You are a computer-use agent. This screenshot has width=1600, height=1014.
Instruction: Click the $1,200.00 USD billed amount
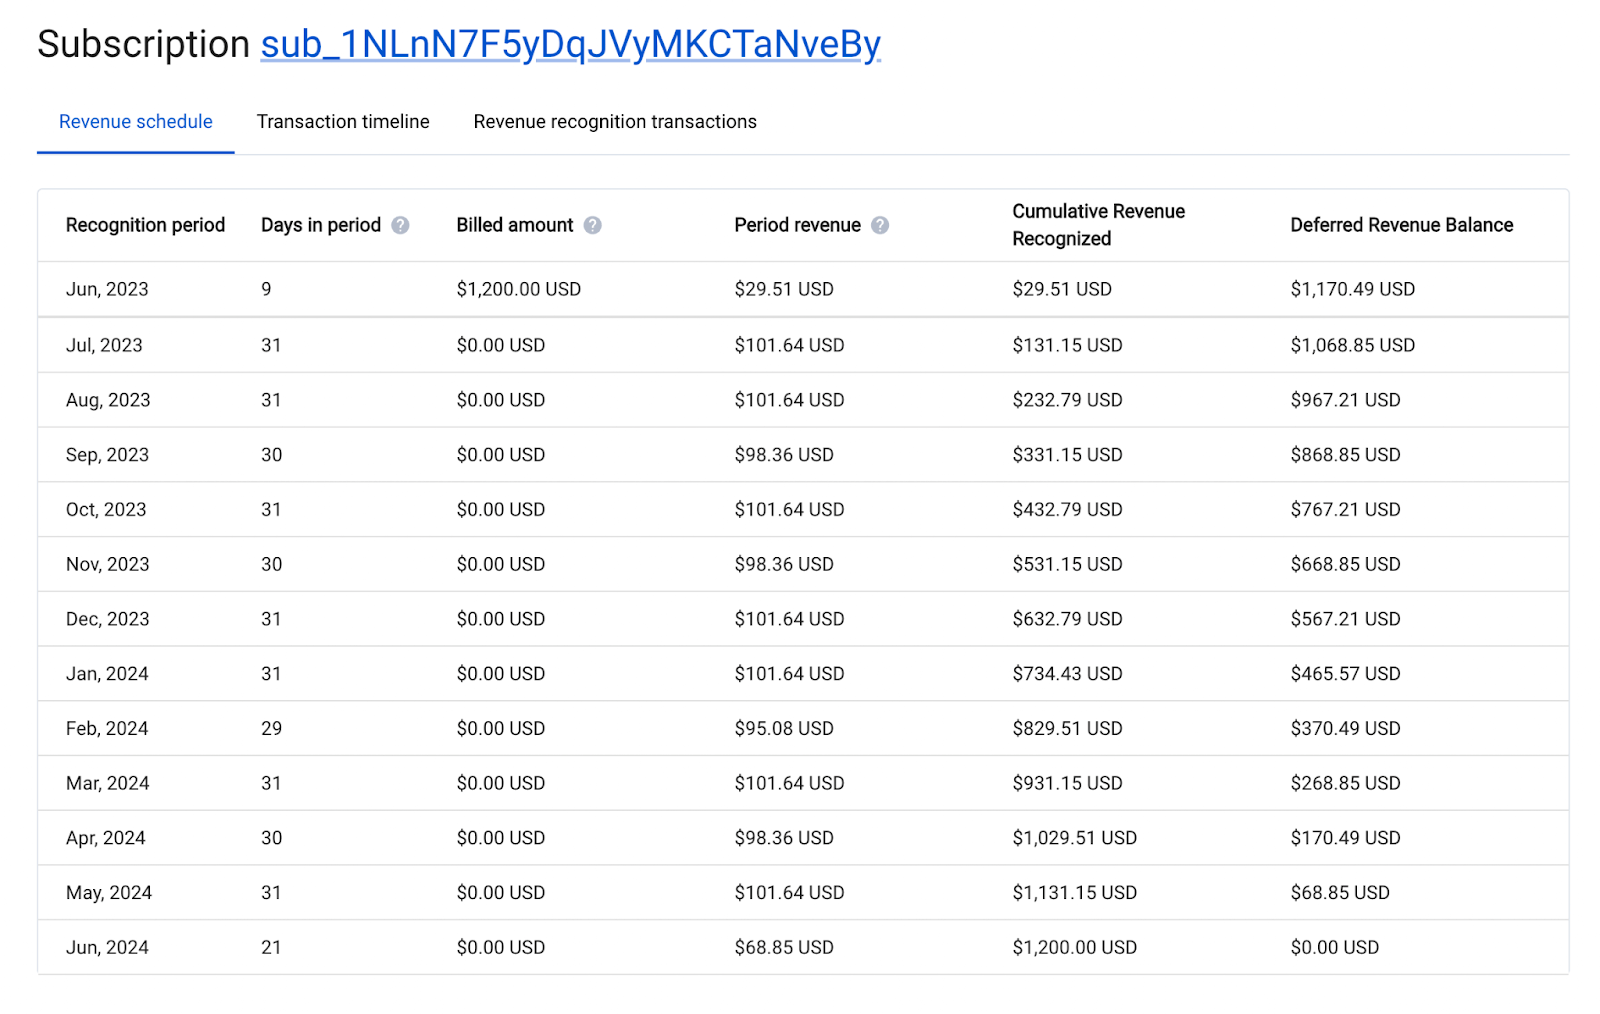pos(518,289)
